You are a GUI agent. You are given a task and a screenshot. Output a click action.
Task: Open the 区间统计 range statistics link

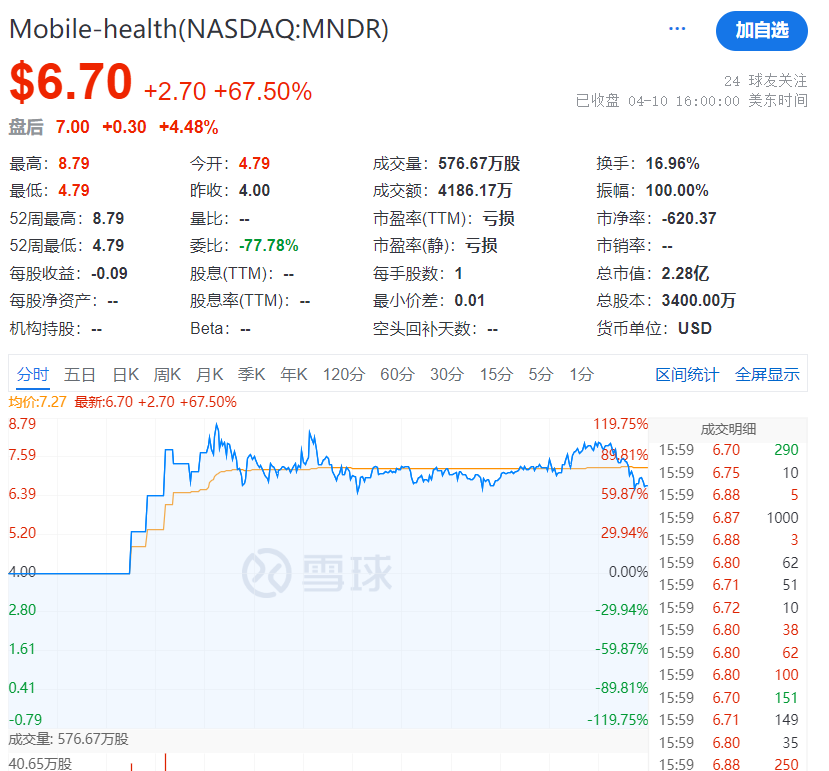pyautogui.click(x=687, y=374)
